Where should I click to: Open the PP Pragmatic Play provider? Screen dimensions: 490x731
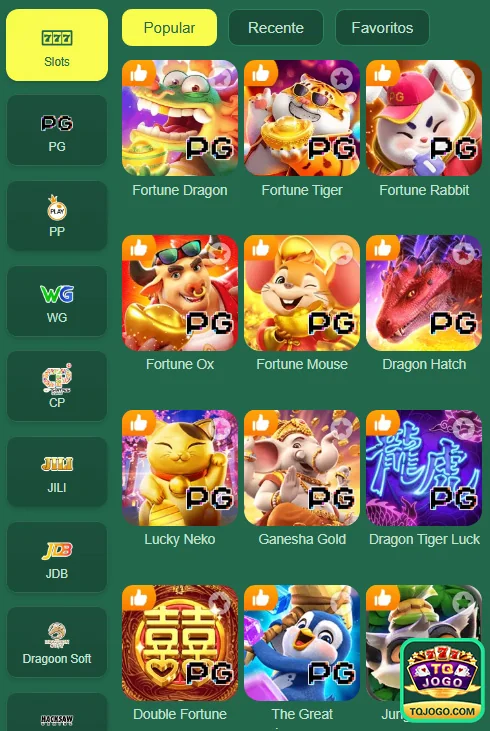click(57, 215)
